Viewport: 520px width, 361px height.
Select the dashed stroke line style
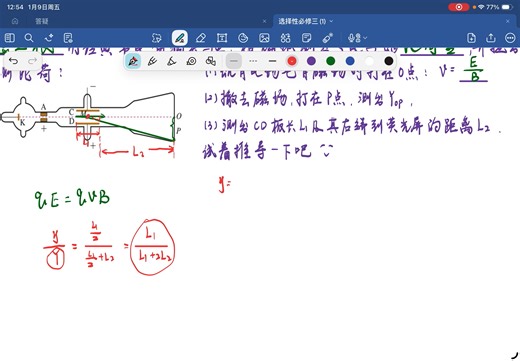pos(272,61)
